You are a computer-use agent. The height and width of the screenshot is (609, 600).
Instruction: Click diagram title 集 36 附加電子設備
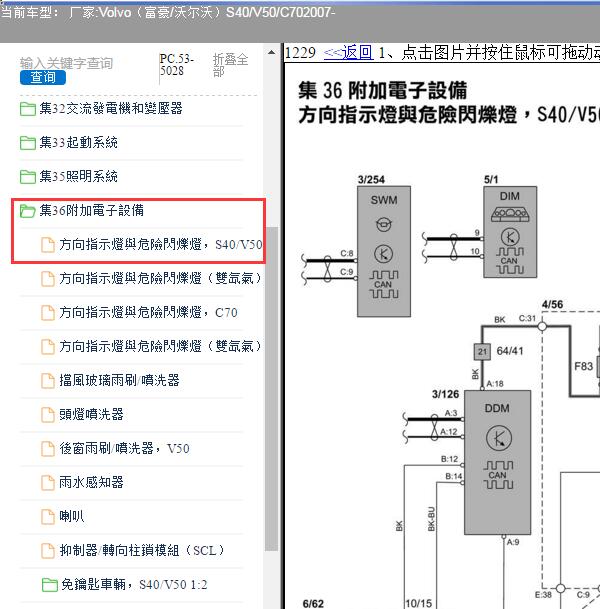coord(383,90)
